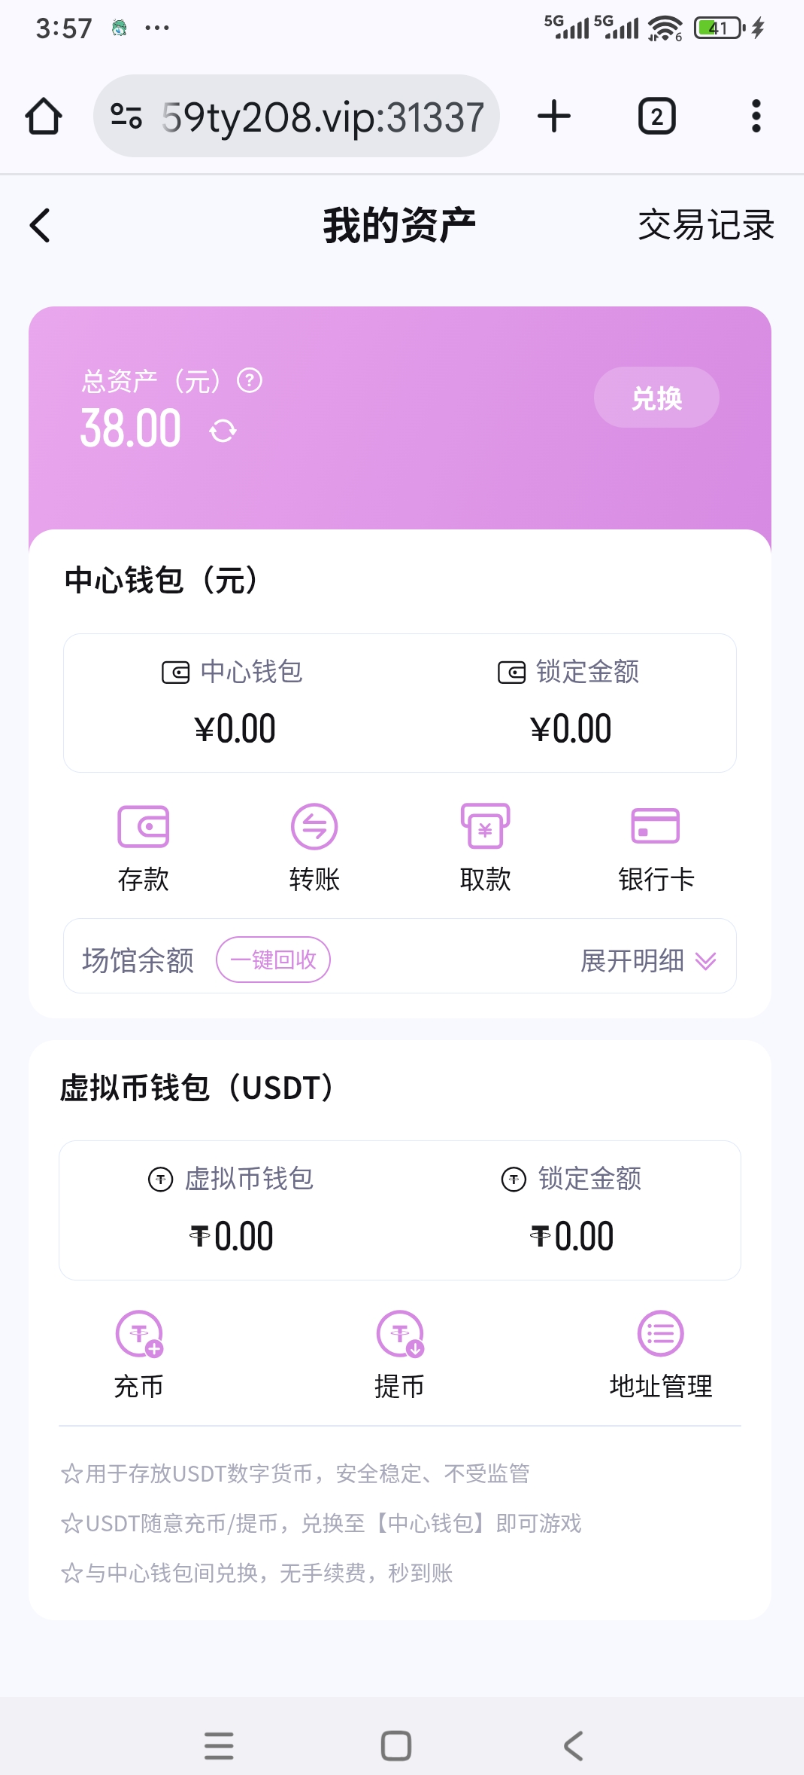Image resolution: width=804 pixels, height=1775 pixels.
Task: Go to the browser home page
Action: pos(44,116)
